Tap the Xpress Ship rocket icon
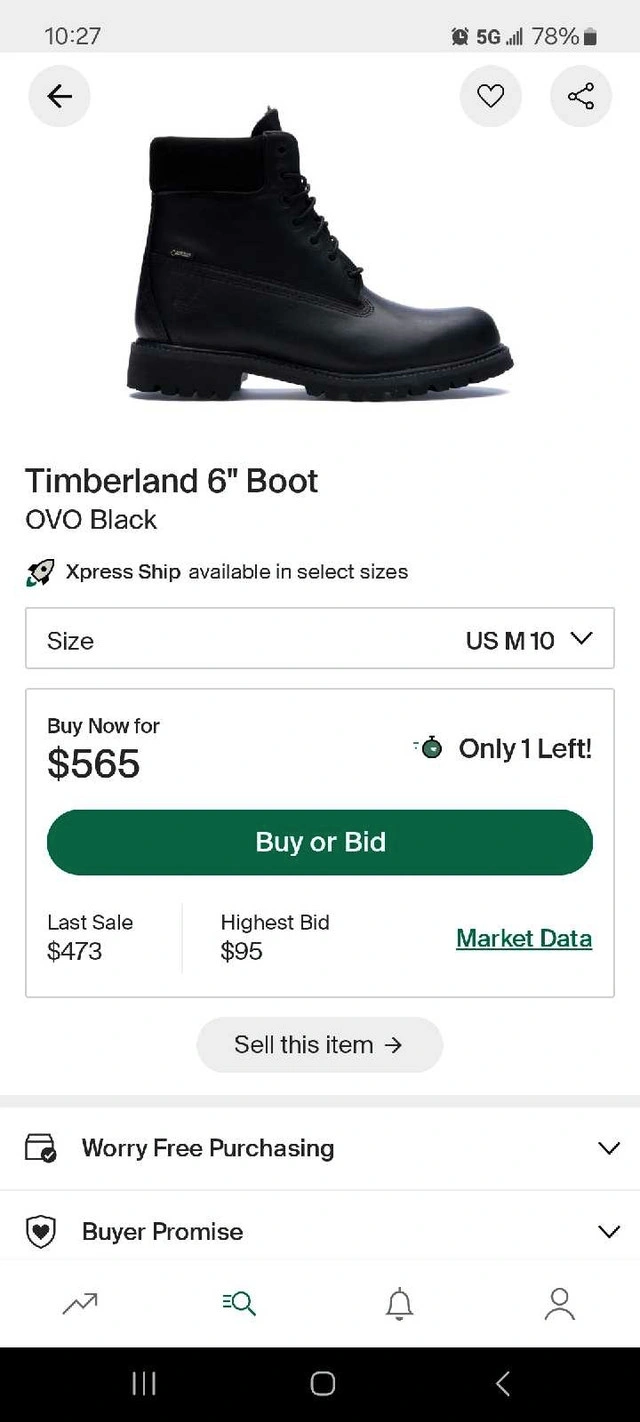 (x=40, y=573)
